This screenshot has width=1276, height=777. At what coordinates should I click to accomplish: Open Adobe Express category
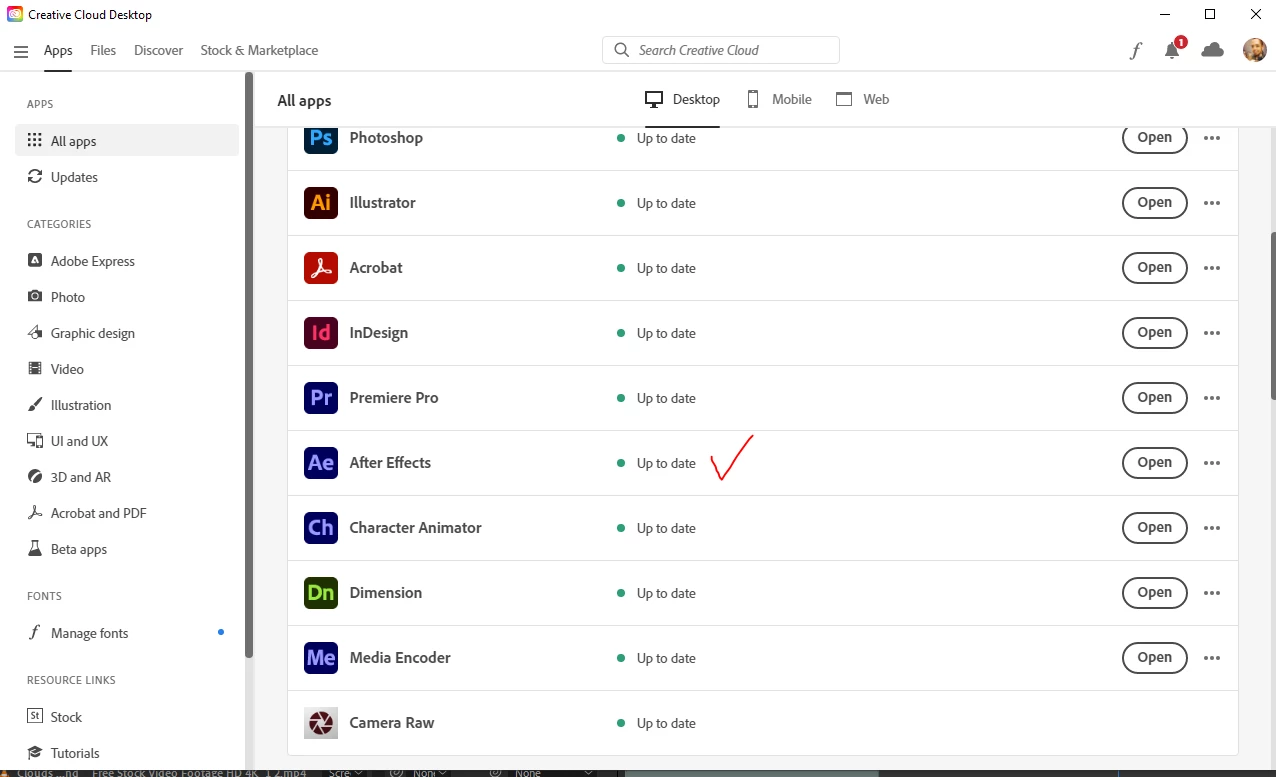point(127,261)
